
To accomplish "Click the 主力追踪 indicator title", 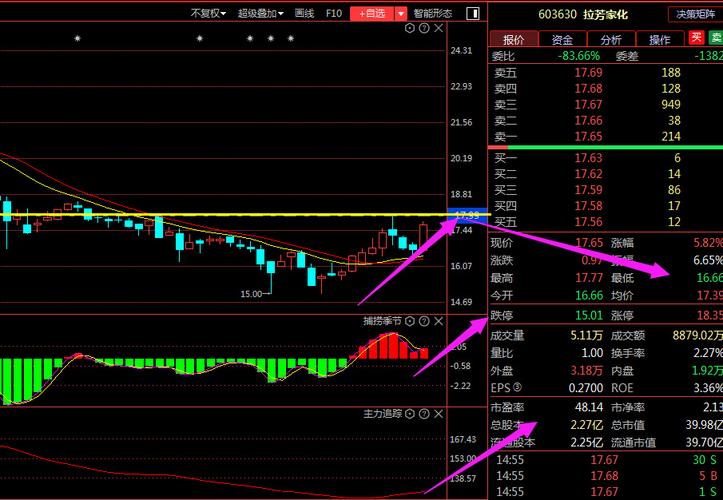I will point(382,414).
